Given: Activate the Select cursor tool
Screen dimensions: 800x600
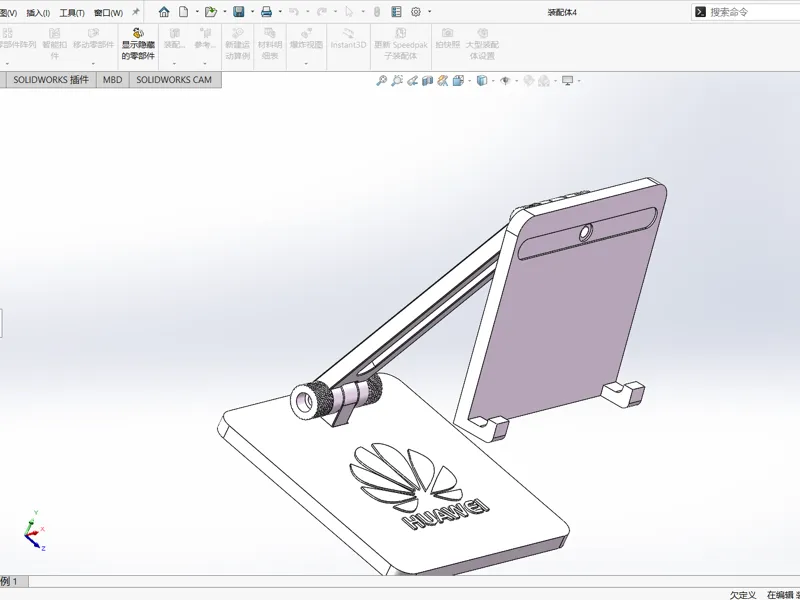Looking at the screenshot, I should click(x=349, y=12).
